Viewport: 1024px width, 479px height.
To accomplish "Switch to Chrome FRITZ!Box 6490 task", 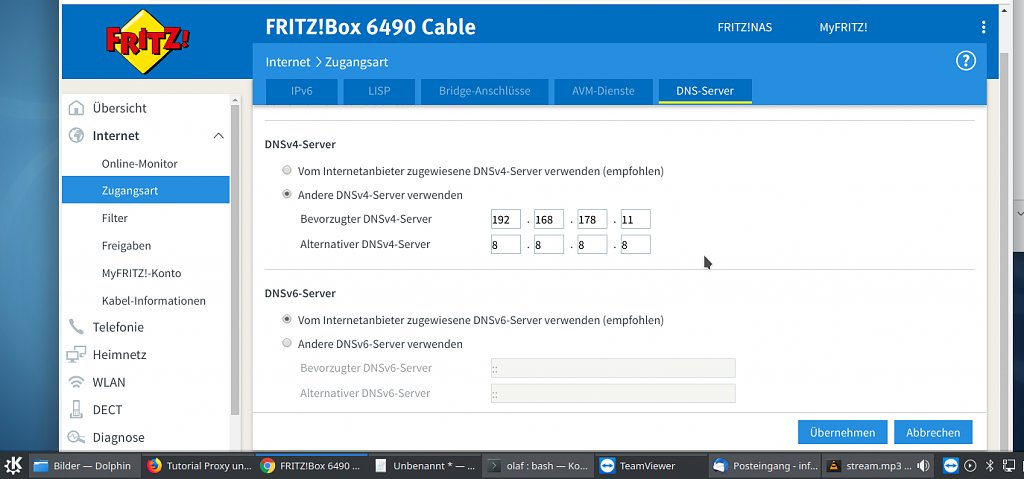I will pos(311,466).
